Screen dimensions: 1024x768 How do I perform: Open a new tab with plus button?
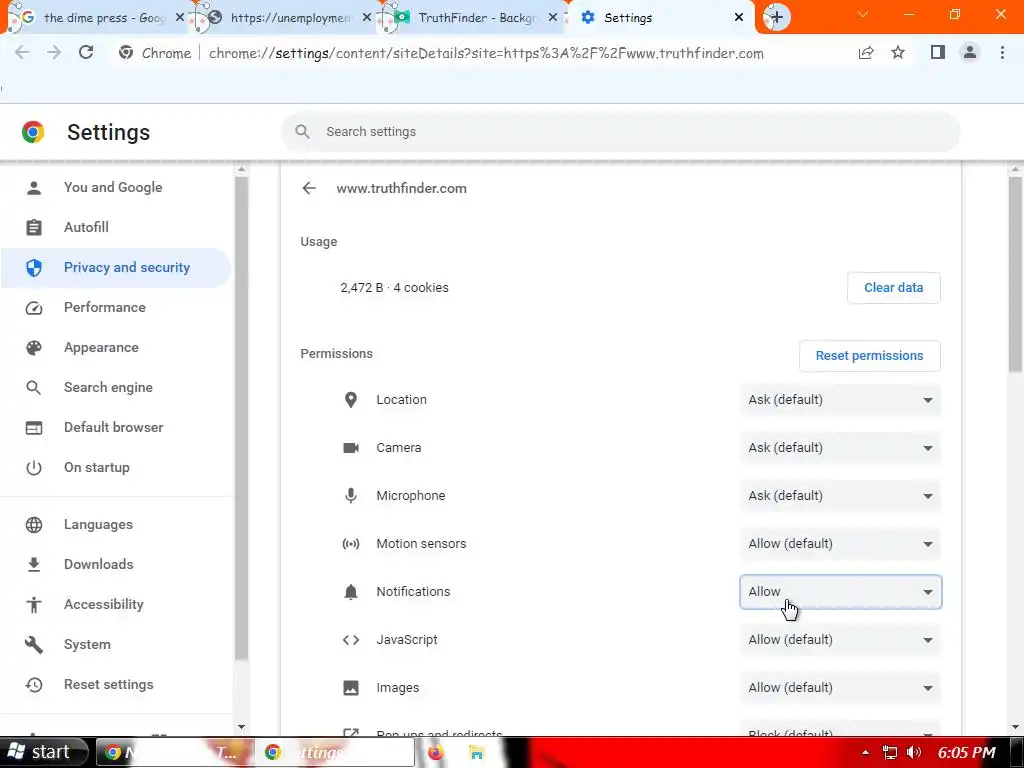coord(776,18)
